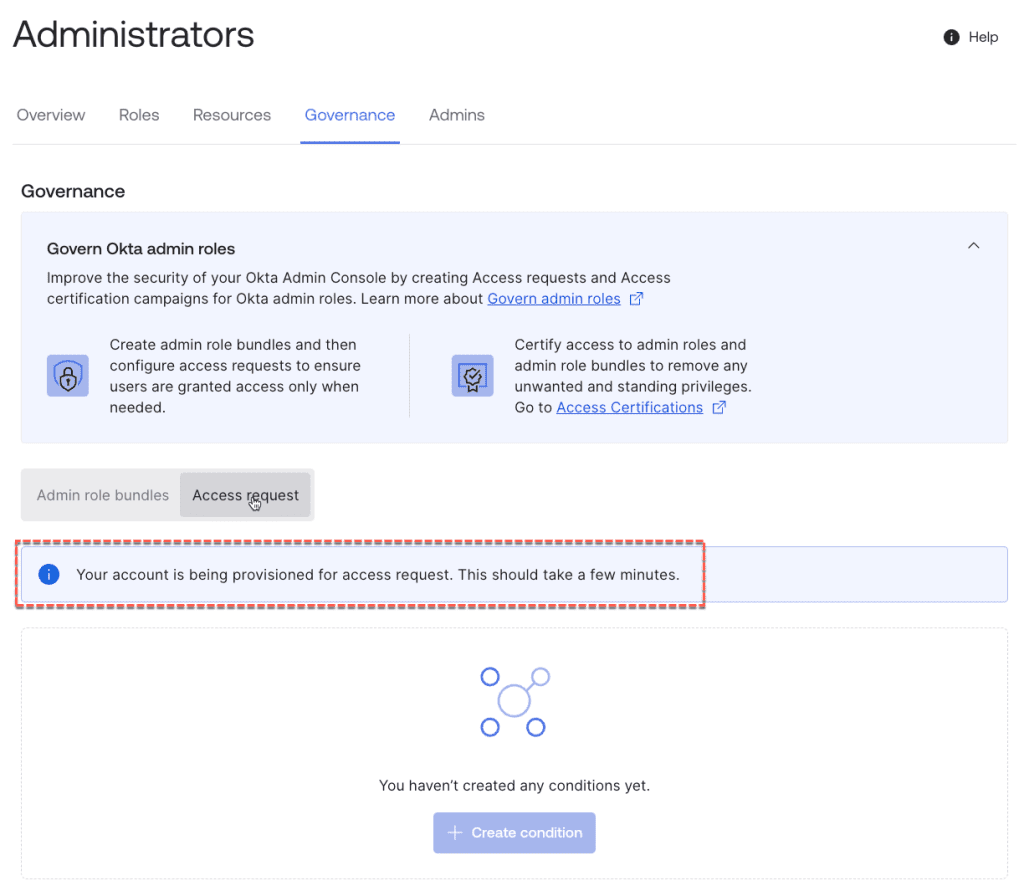Switch to Admin role bundles view

[x=103, y=495]
